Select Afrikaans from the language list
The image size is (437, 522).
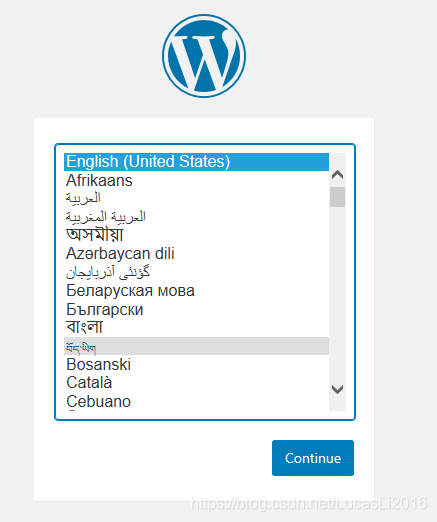coord(196,180)
